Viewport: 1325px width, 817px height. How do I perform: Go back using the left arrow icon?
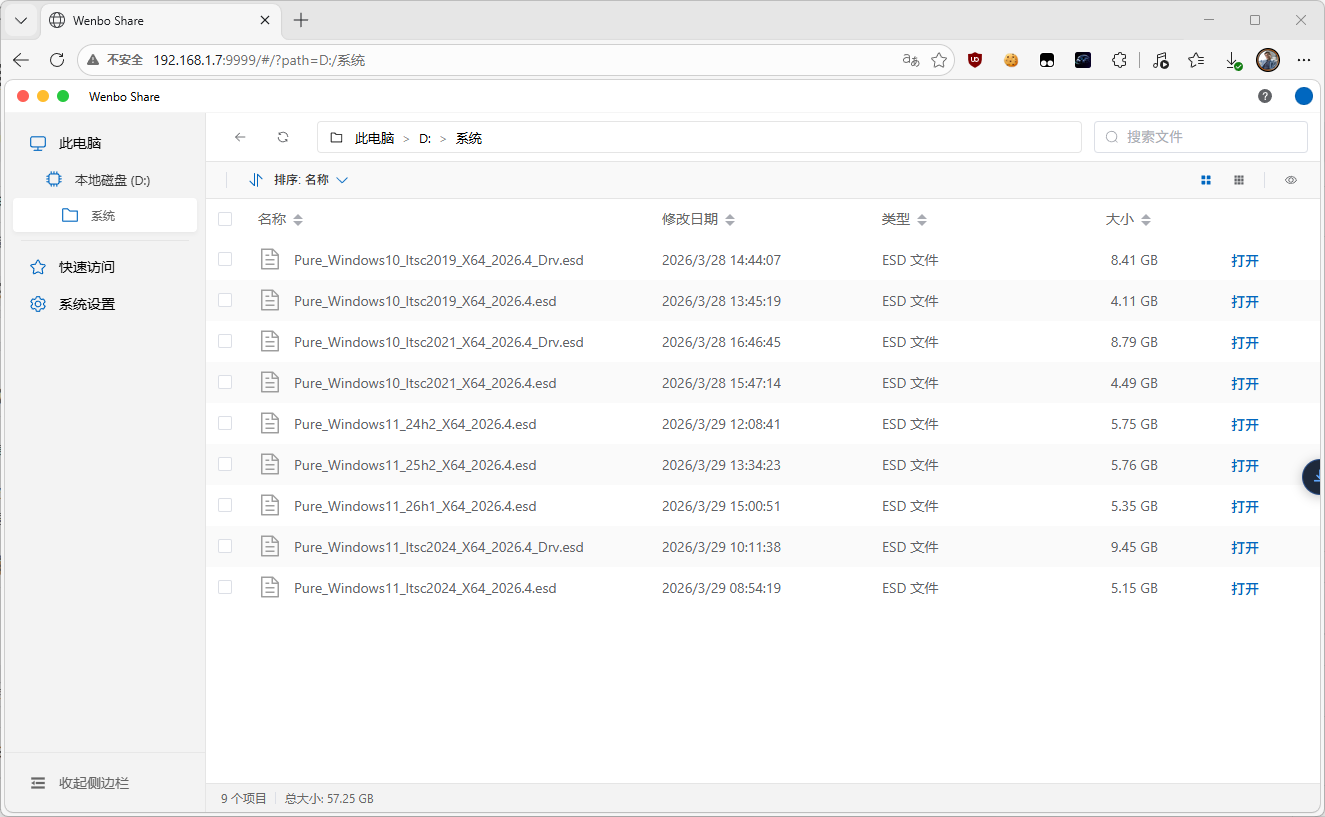(x=240, y=137)
